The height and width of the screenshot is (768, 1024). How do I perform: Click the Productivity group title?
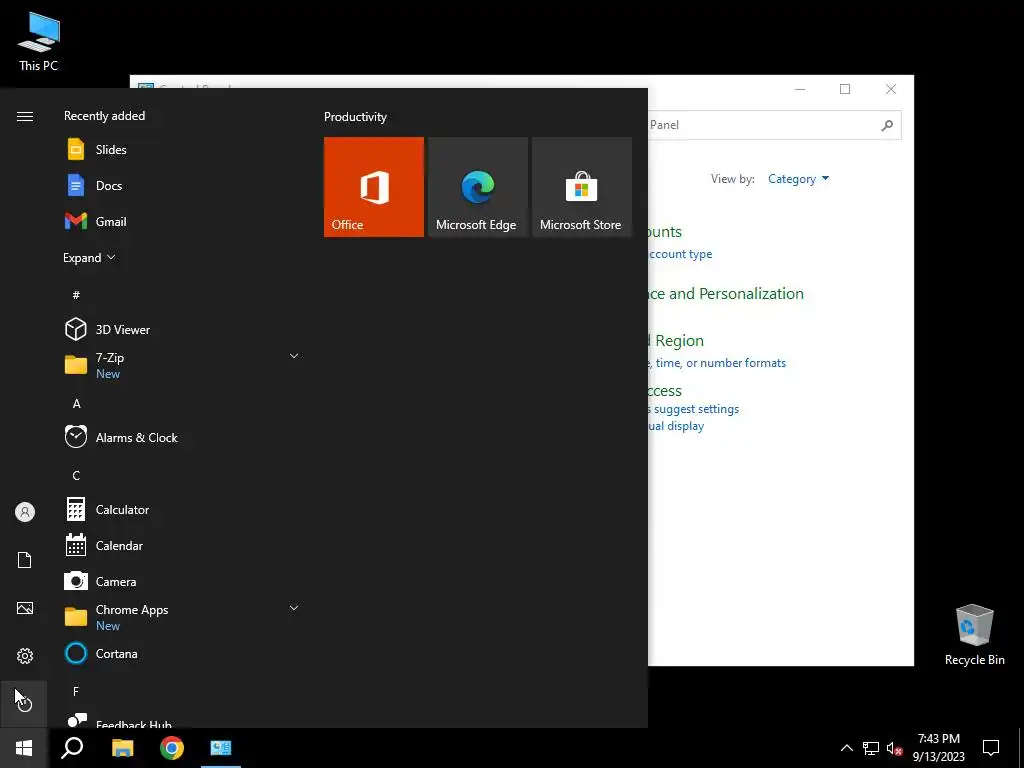[x=355, y=117]
